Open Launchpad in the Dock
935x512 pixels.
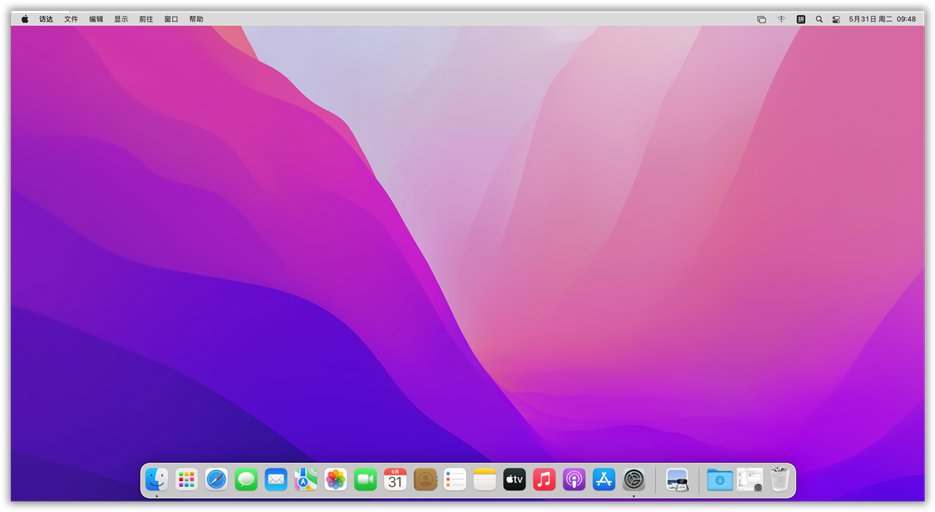coord(186,479)
